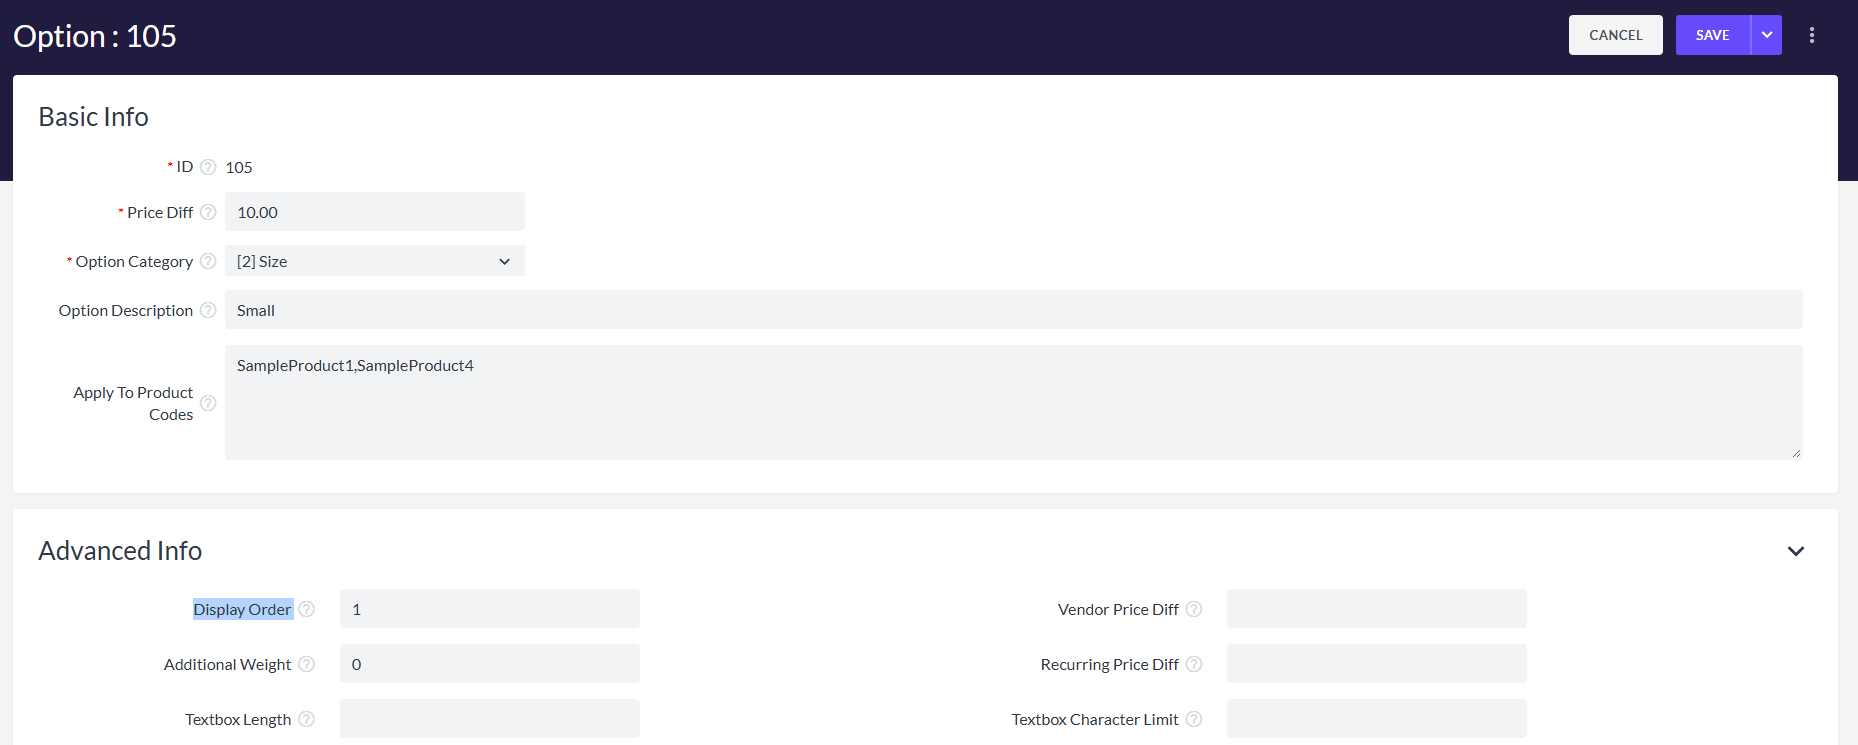Click the Display Order help icon
1858x745 pixels.
(x=307, y=609)
